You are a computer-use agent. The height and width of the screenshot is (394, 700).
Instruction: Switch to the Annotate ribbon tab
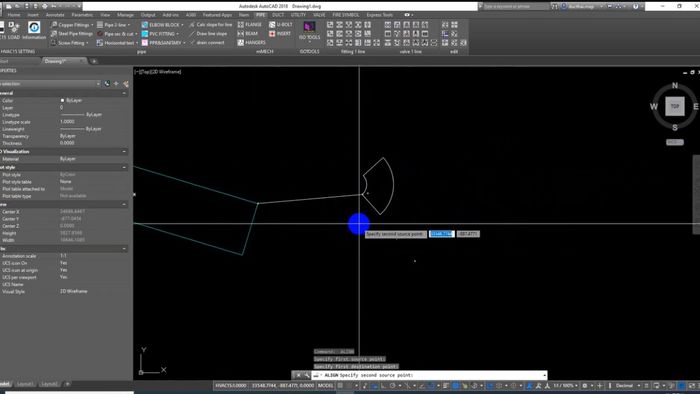[x=55, y=15]
